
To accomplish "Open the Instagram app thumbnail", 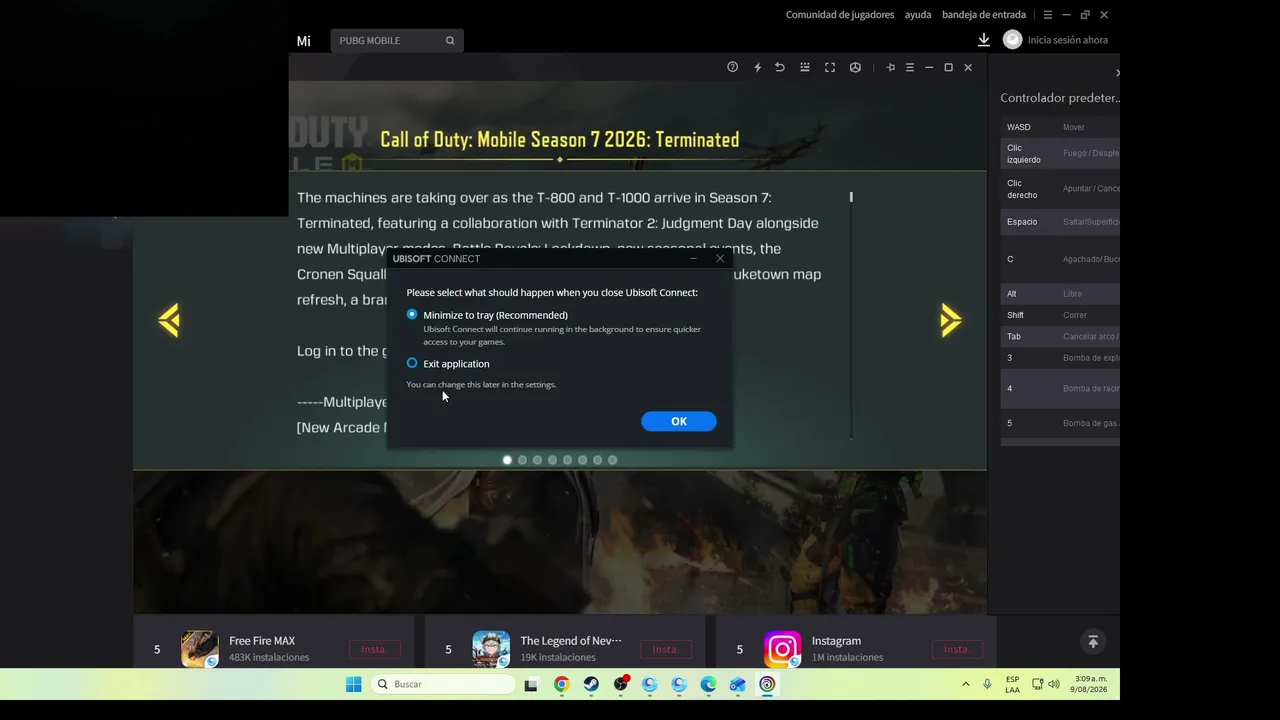I will tap(782, 649).
